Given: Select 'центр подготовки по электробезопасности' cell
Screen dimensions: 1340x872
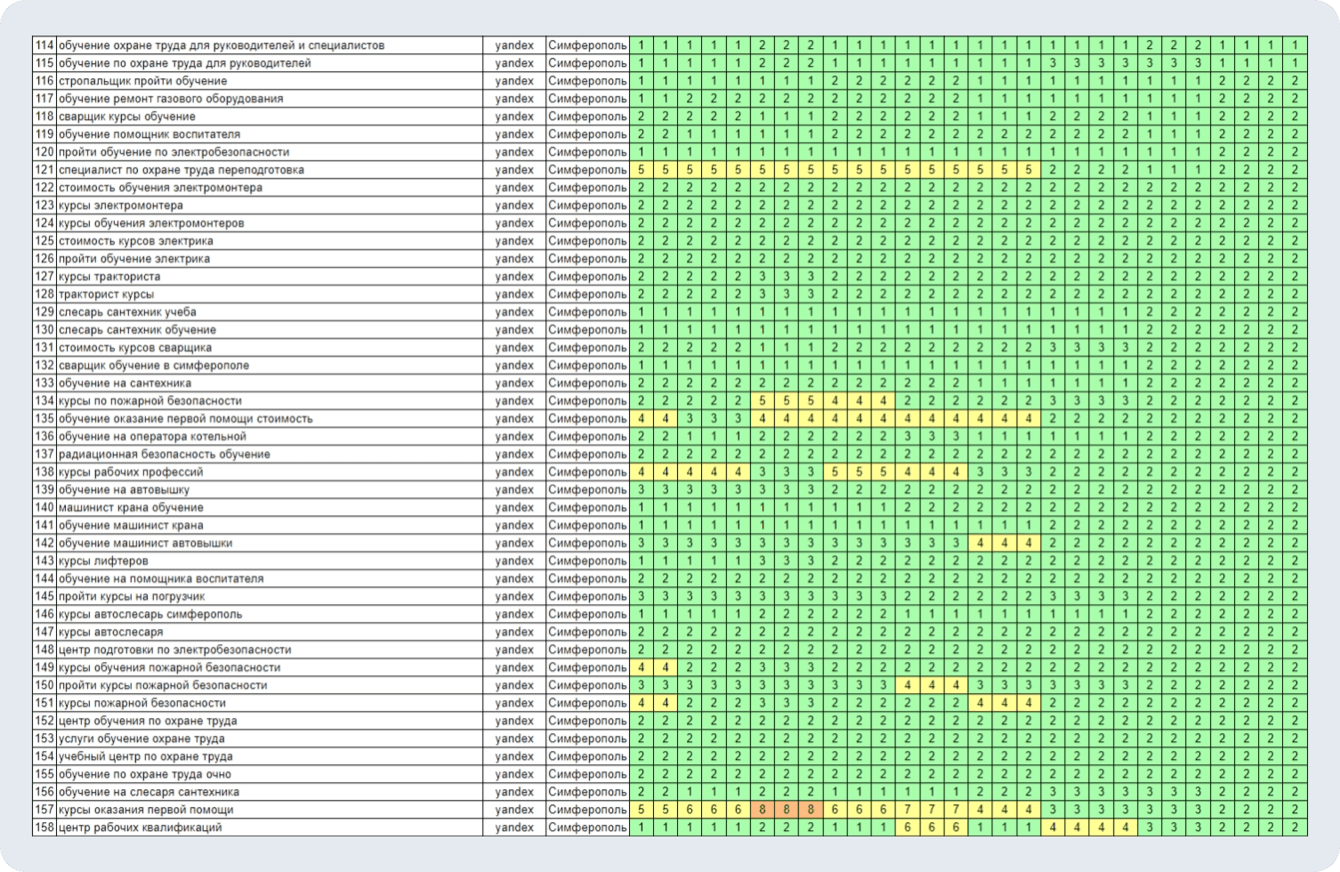Looking at the screenshot, I should (269, 651).
